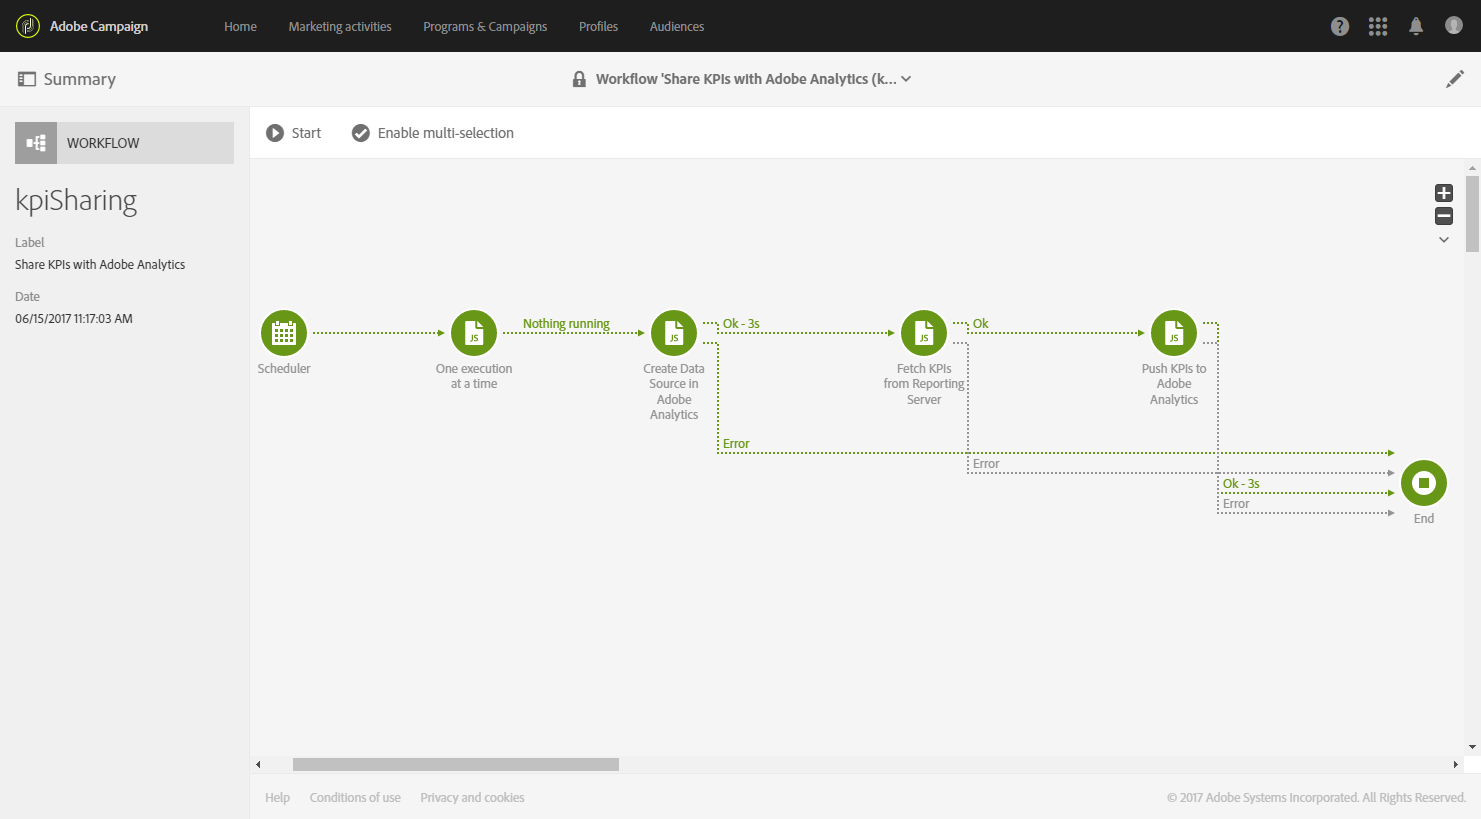1481x819 pixels.
Task: Open the Conditions of use link
Action: tap(355, 798)
